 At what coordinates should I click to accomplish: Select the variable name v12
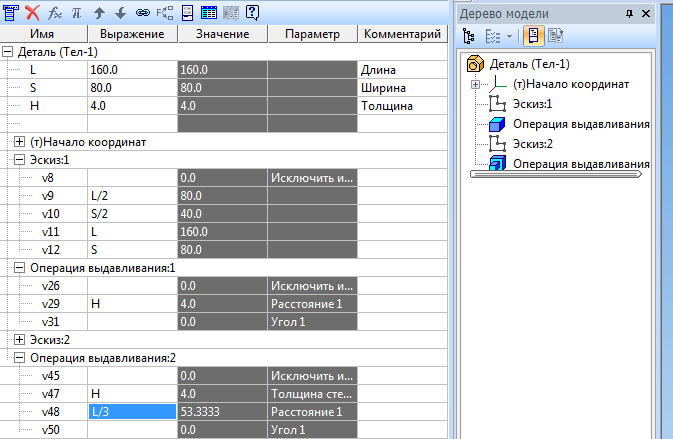tap(51, 250)
